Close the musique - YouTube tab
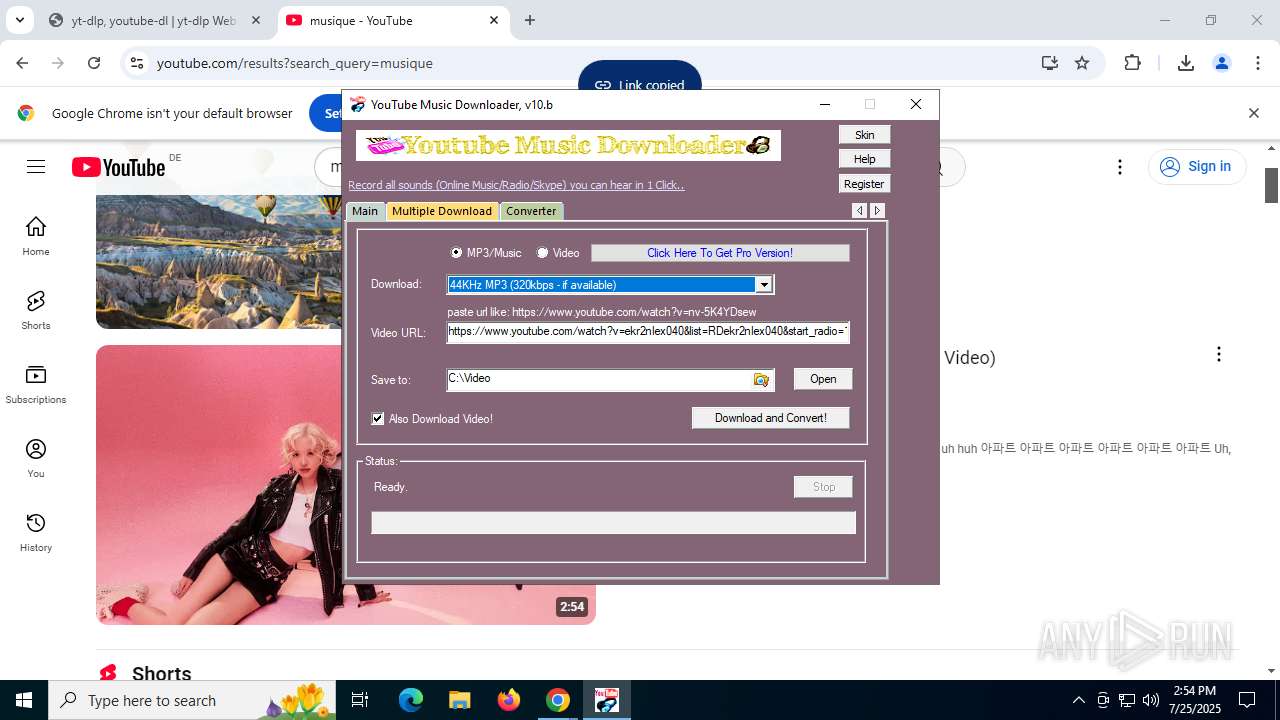1280x720 pixels. (494, 20)
